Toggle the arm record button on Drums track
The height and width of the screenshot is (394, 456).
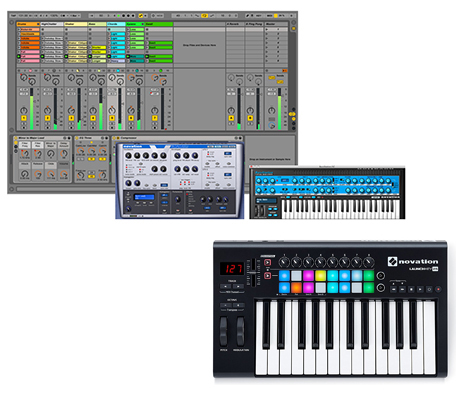coord(24,128)
